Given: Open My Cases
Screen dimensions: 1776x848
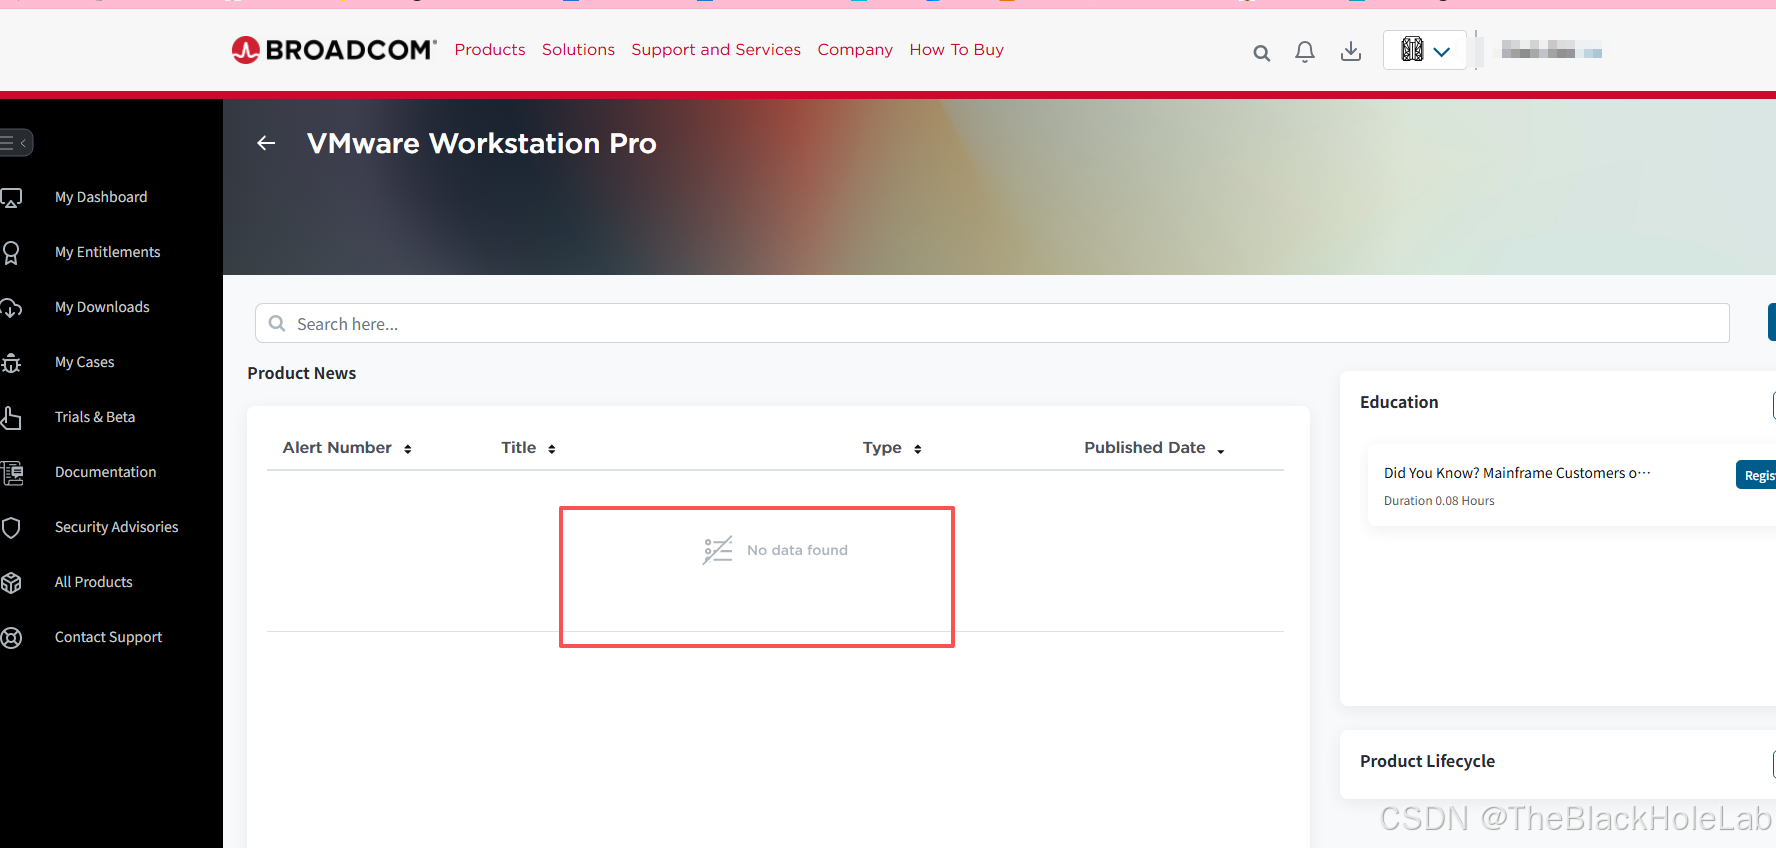Looking at the screenshot, I should click(x=84, y=362).
